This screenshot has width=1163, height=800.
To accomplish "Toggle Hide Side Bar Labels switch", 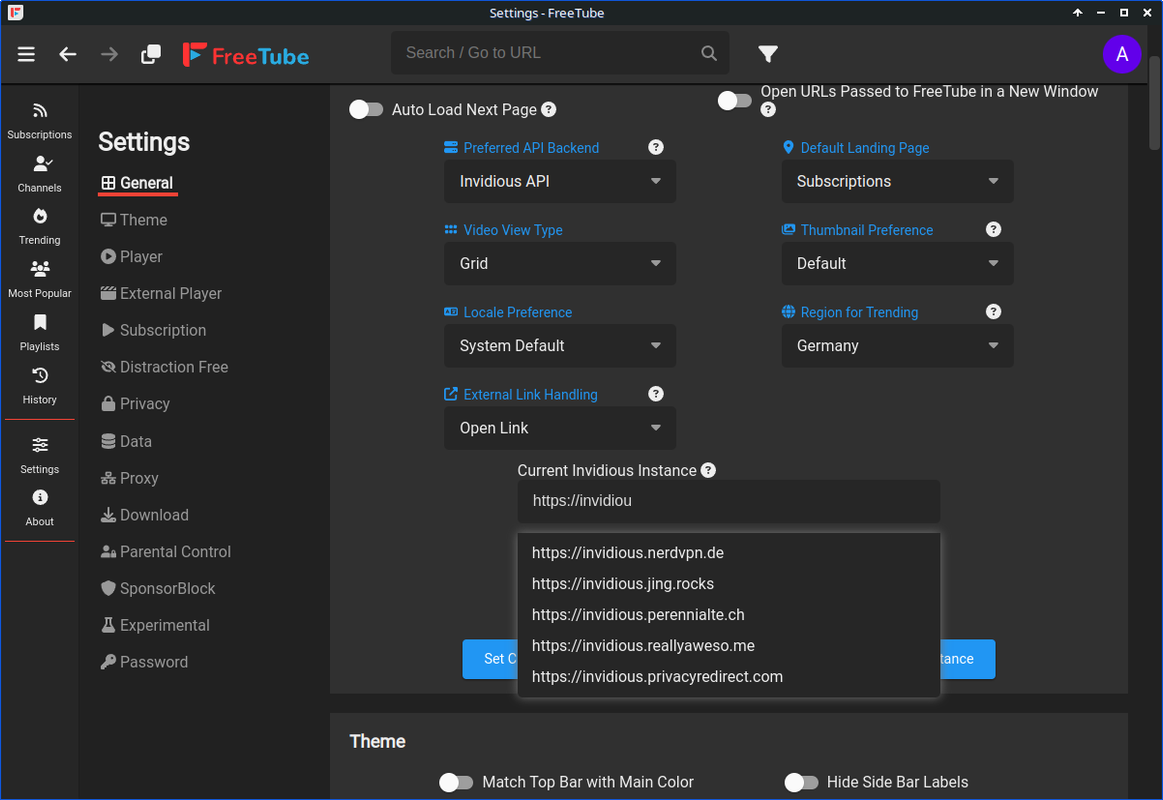I will (x=802, y=782).
